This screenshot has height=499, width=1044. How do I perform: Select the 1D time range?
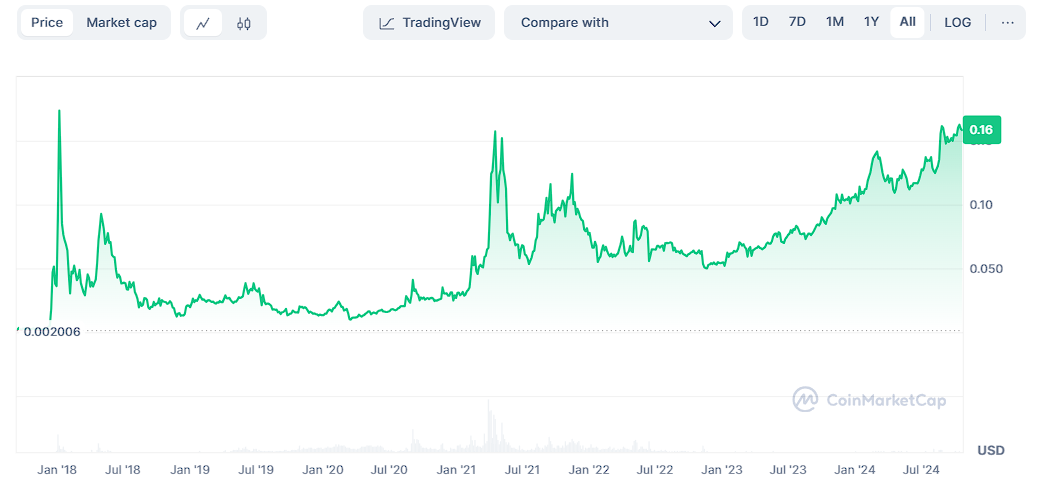761,22
